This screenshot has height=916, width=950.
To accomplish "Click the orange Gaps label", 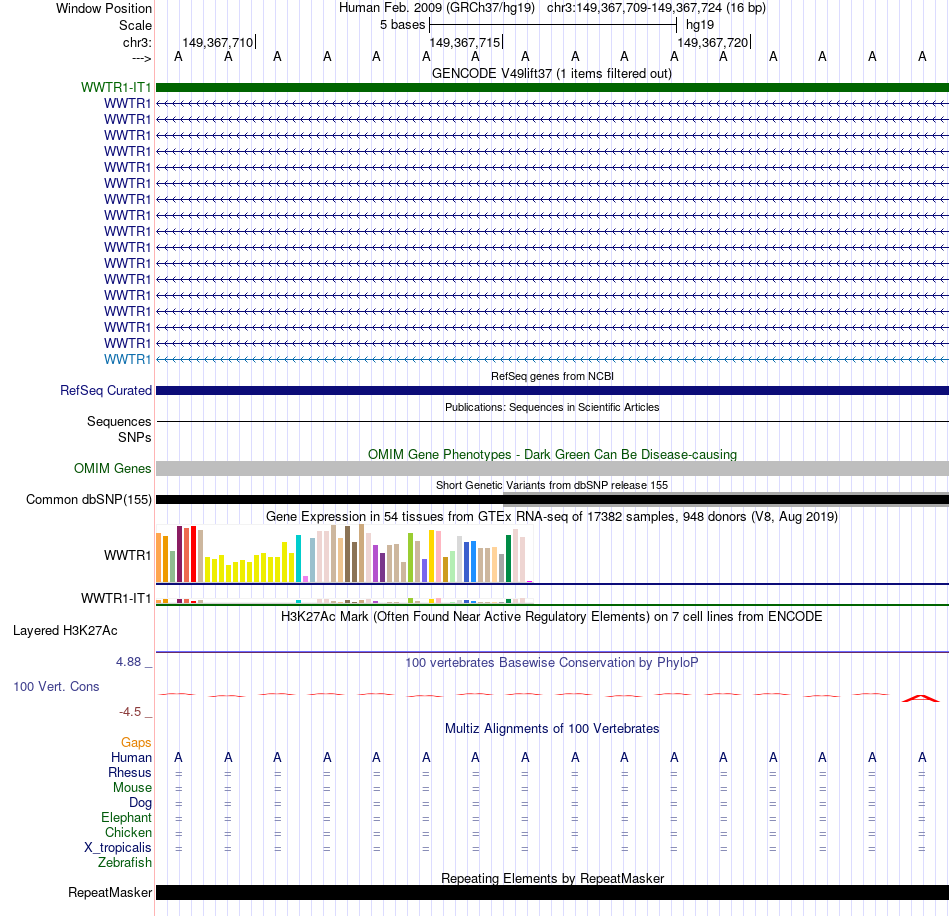I will coord(136,743).
